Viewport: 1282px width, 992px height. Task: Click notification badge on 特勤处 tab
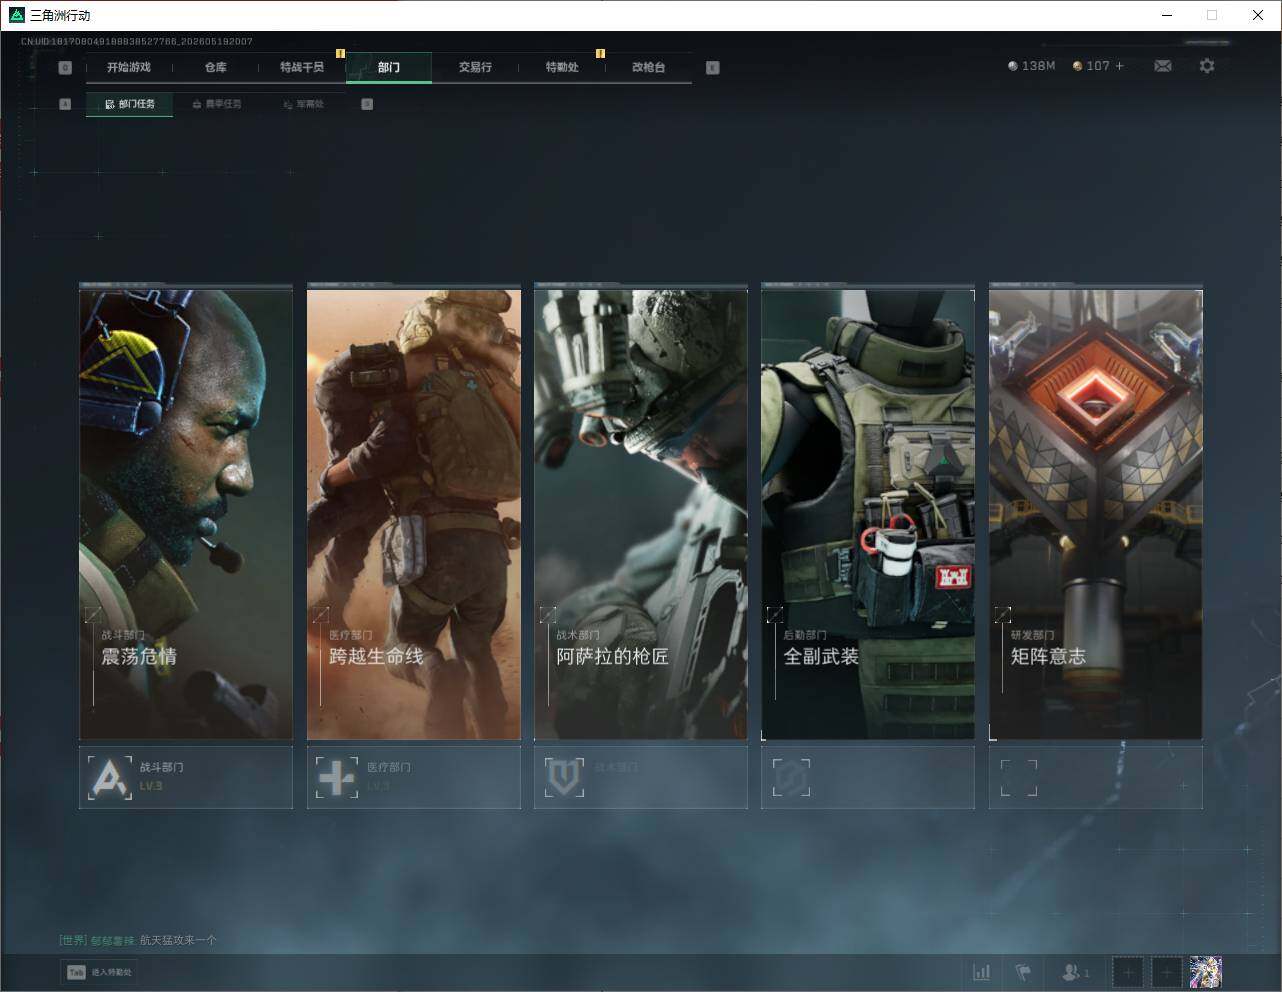[600, 53]
